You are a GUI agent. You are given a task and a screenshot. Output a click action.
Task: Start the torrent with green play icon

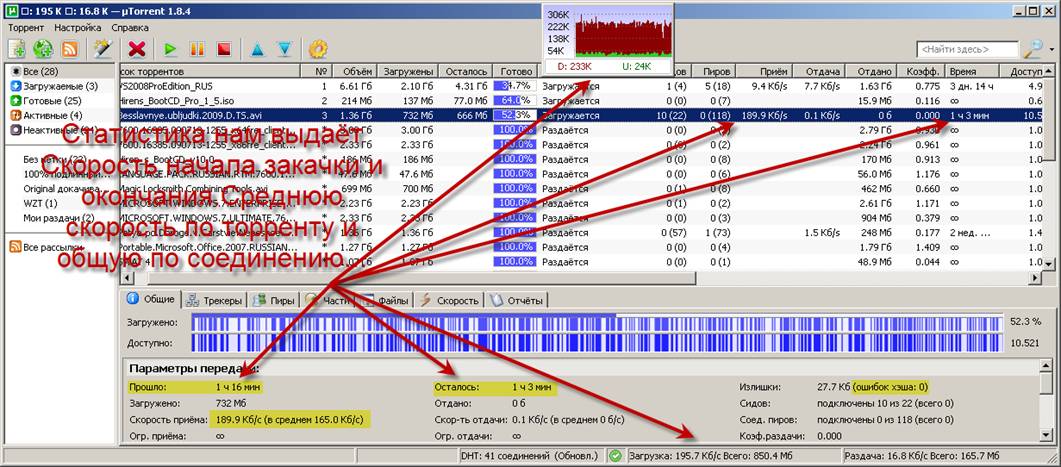[x=171, y=48]
